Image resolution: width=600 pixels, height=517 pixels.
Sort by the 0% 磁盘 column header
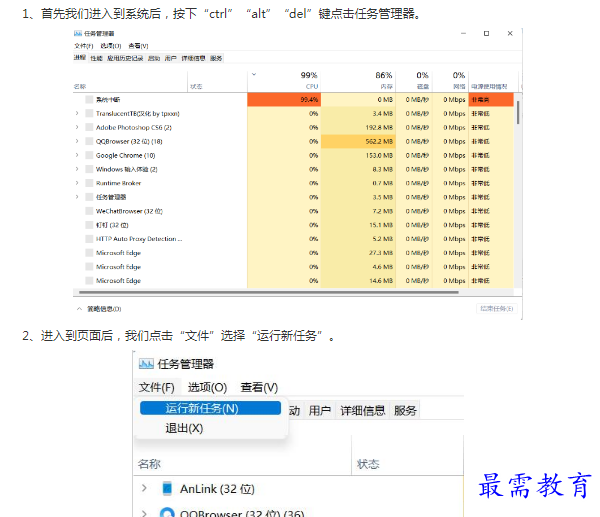[414, 81]
